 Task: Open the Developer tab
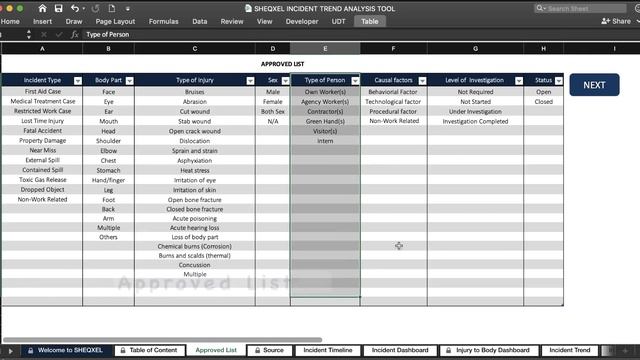coord(302,21)
